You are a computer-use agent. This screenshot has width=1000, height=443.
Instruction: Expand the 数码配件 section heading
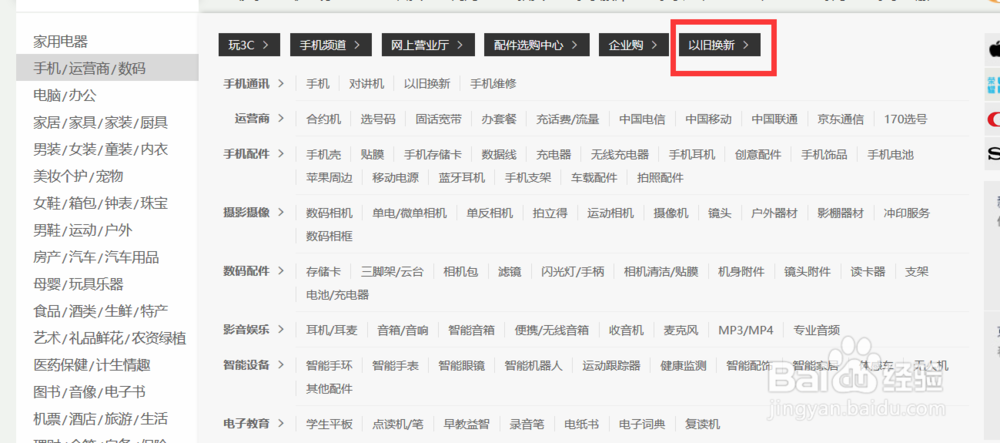[254, 271]
